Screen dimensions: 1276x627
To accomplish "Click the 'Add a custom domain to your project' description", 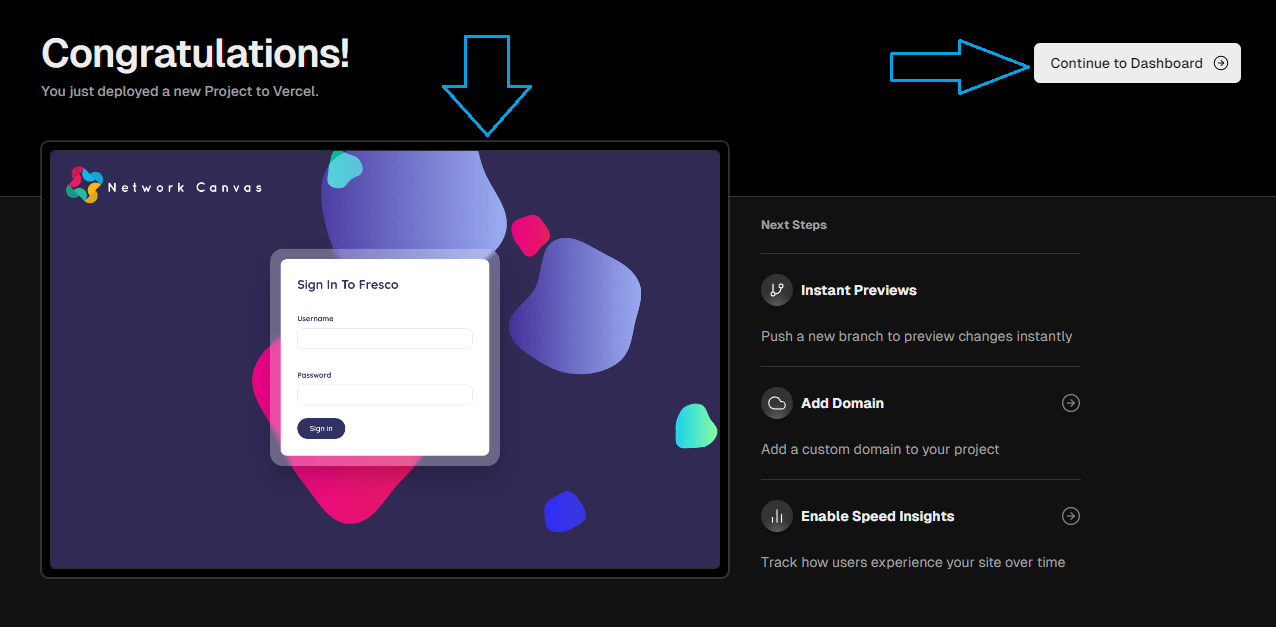I will [880, 449].
